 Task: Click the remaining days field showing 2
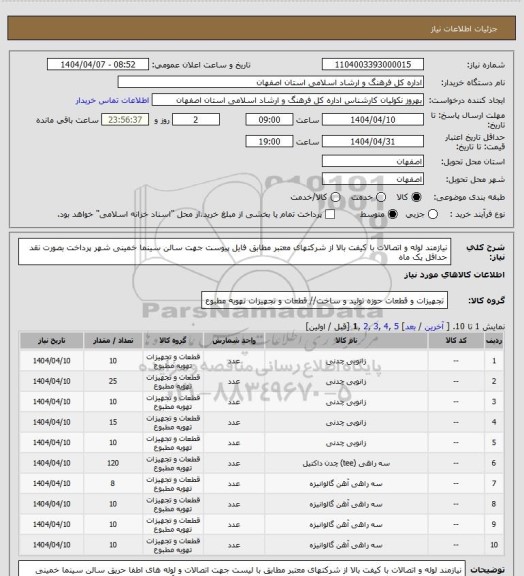(x=196, y=120)
